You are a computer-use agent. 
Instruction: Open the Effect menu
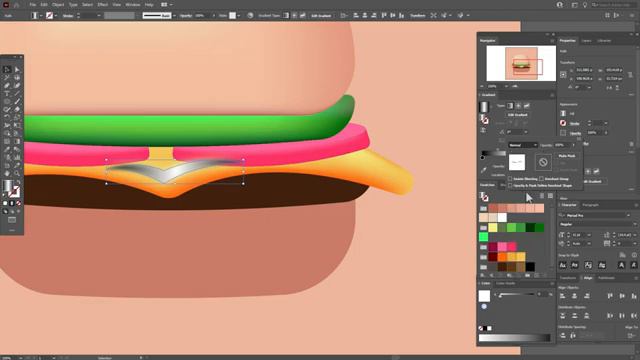(102, 4)
